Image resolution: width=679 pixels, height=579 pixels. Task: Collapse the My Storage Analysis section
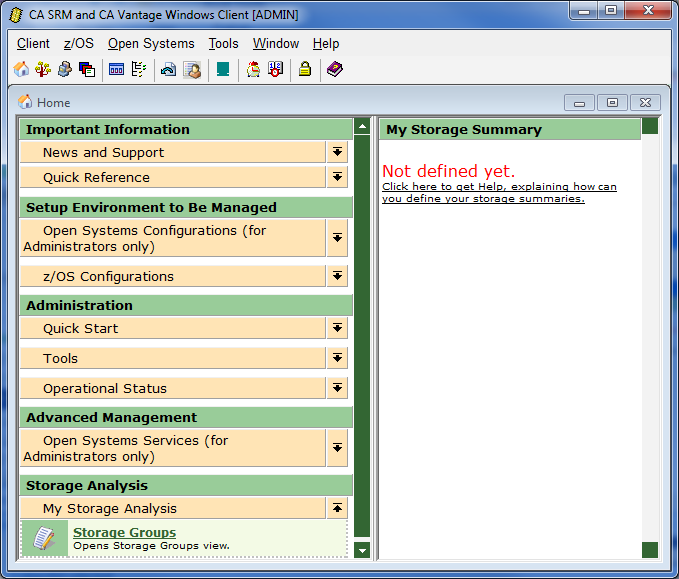point(338,508)
